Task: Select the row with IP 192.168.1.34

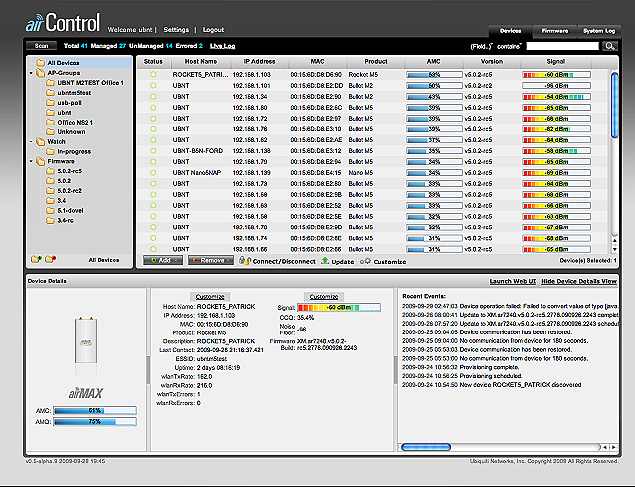Action: (x=372, y=96)
